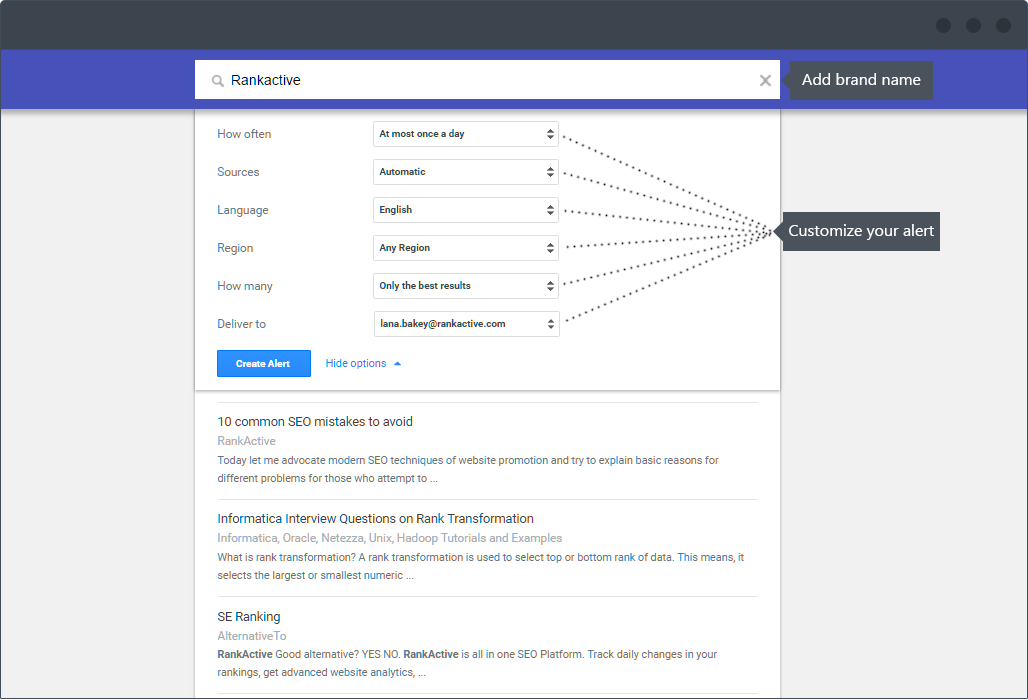Change the Language dropdown from English
This screenshot has width=1028, height=700.
(x=466, y=210)
